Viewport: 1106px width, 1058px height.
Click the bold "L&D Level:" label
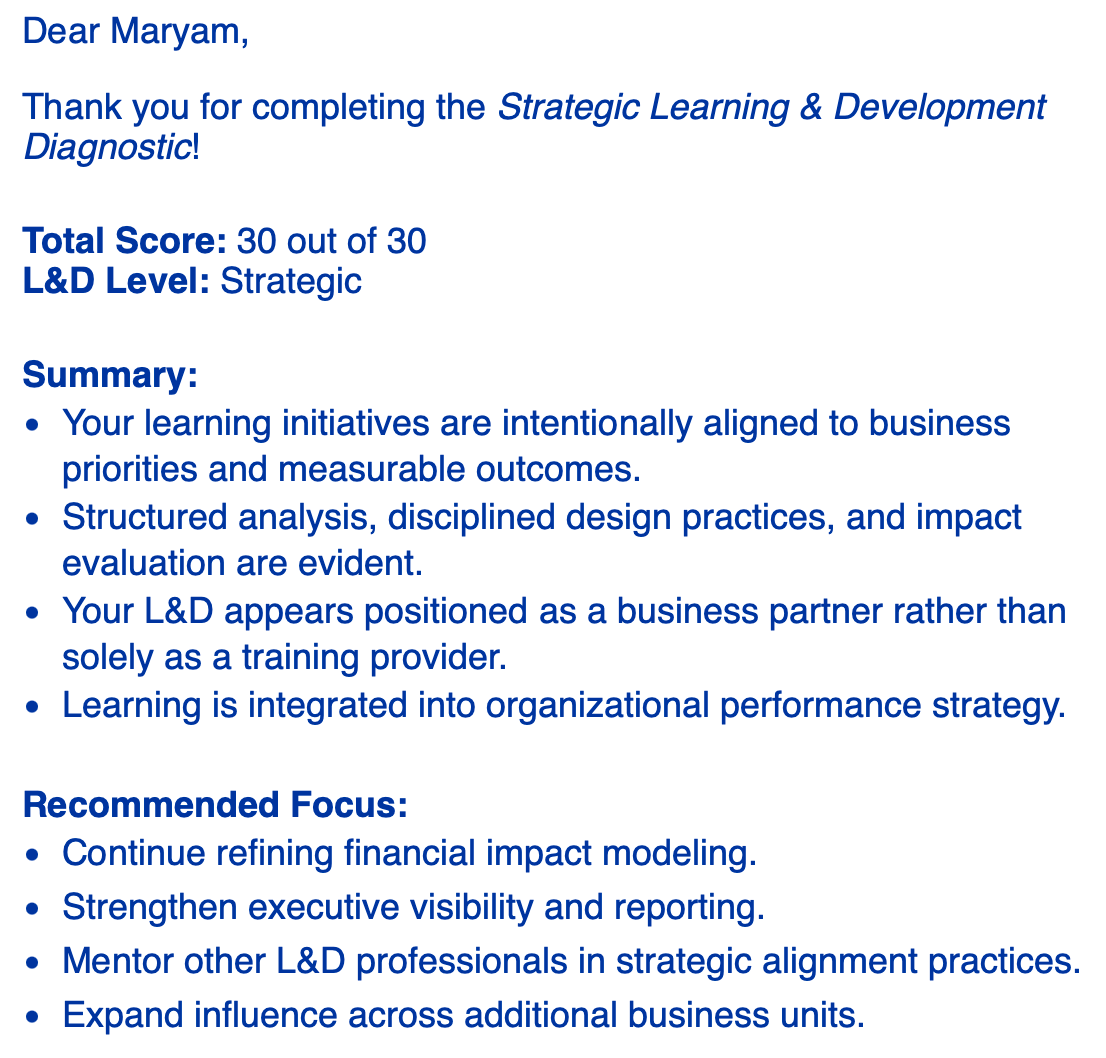click(116, 281)
